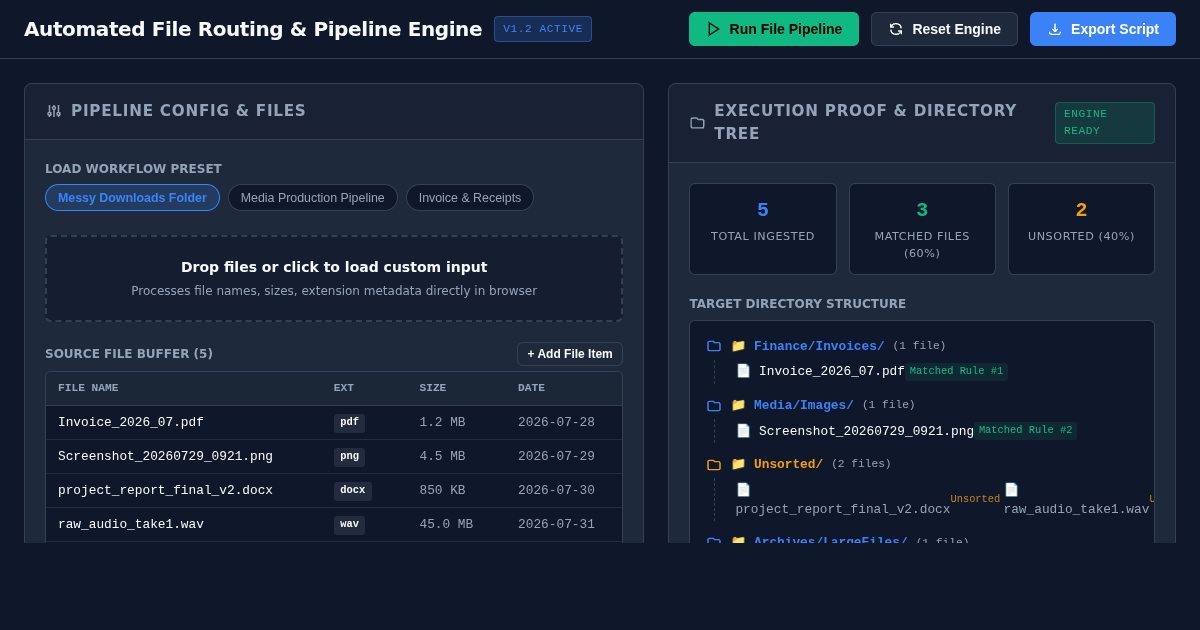The width and height of the screenshot is (1200, 630).
Task: Click the folder icon beside Execution Proof heading
Action: pyautogui.click(x=697, y=123)
